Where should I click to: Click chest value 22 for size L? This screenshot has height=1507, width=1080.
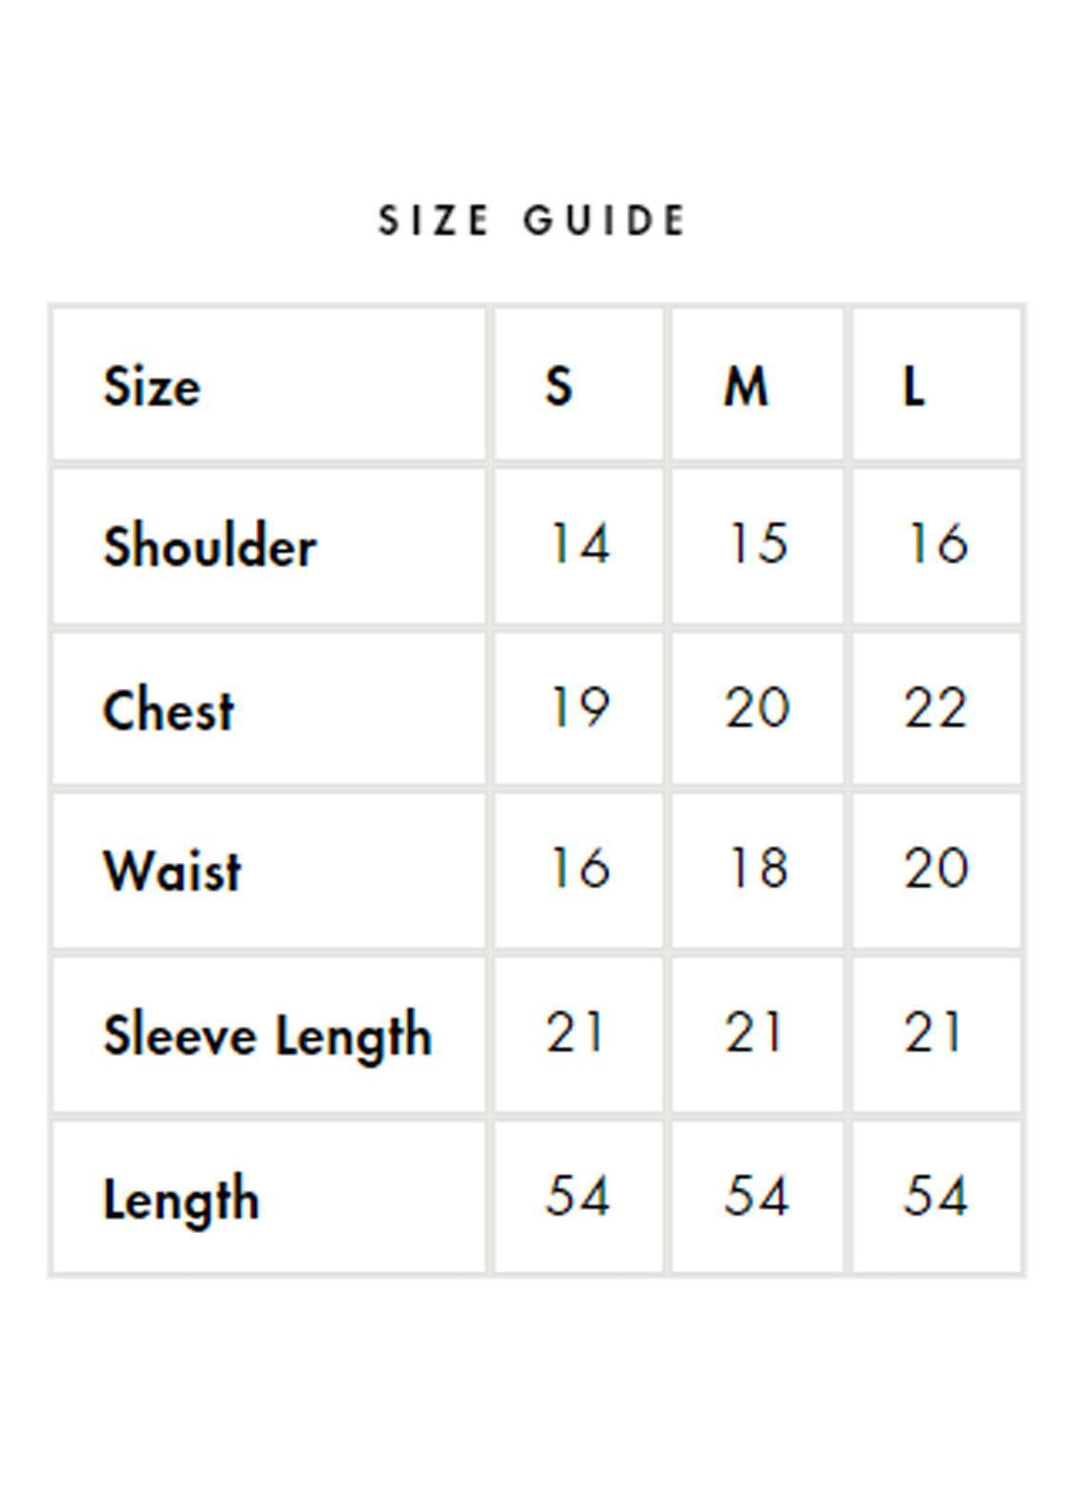coord(936,709)
